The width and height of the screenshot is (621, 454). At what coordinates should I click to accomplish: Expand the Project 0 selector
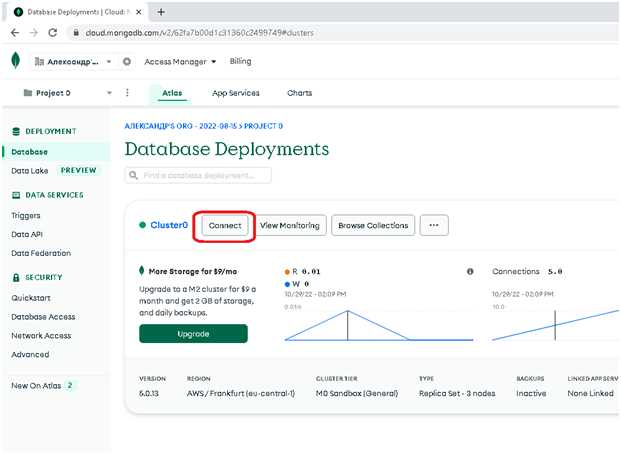(x=109, y=93)
